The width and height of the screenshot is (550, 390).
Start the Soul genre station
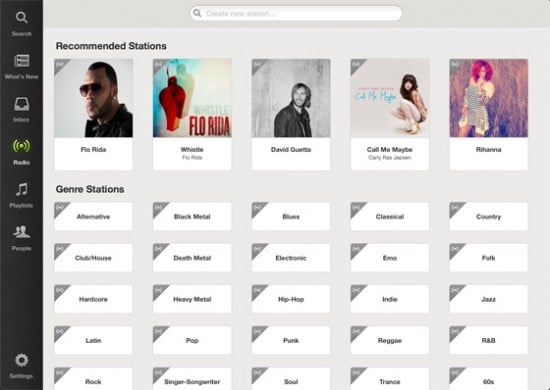[x=291, y=379]
